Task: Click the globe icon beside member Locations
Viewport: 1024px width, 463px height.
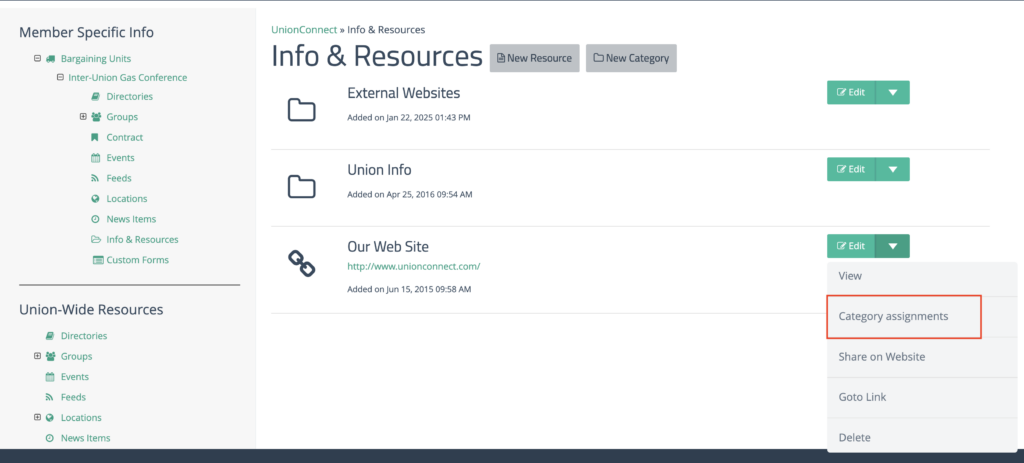Action: pos(95,199)
